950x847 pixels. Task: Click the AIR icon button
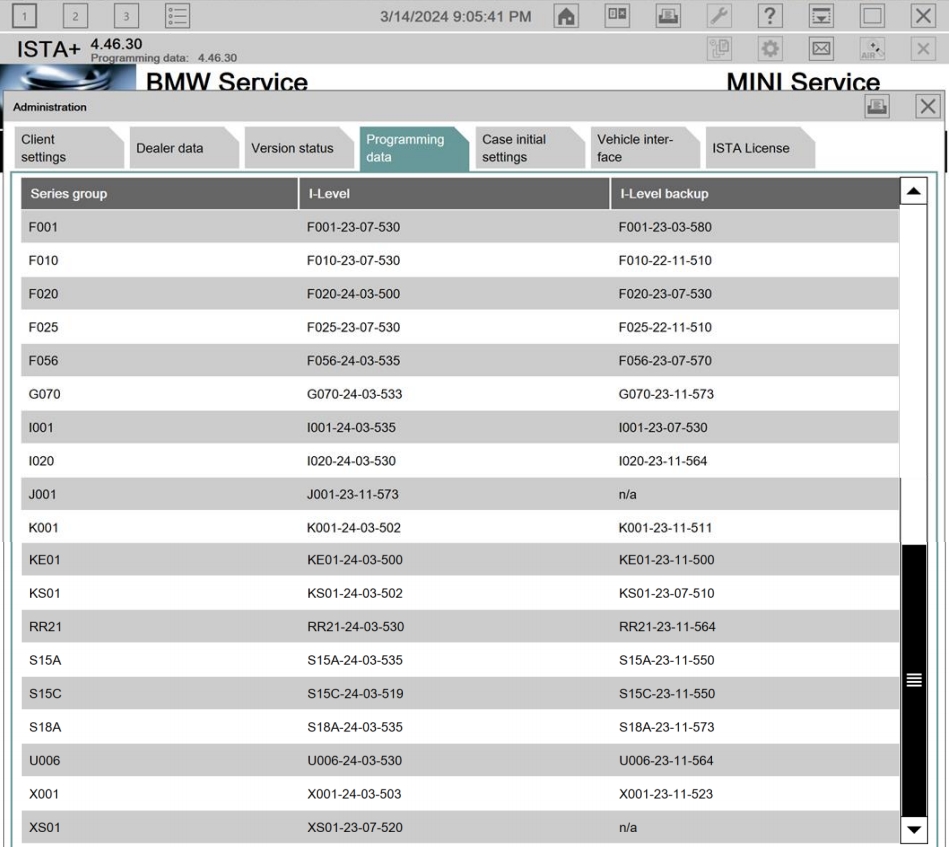coord(872,49)
